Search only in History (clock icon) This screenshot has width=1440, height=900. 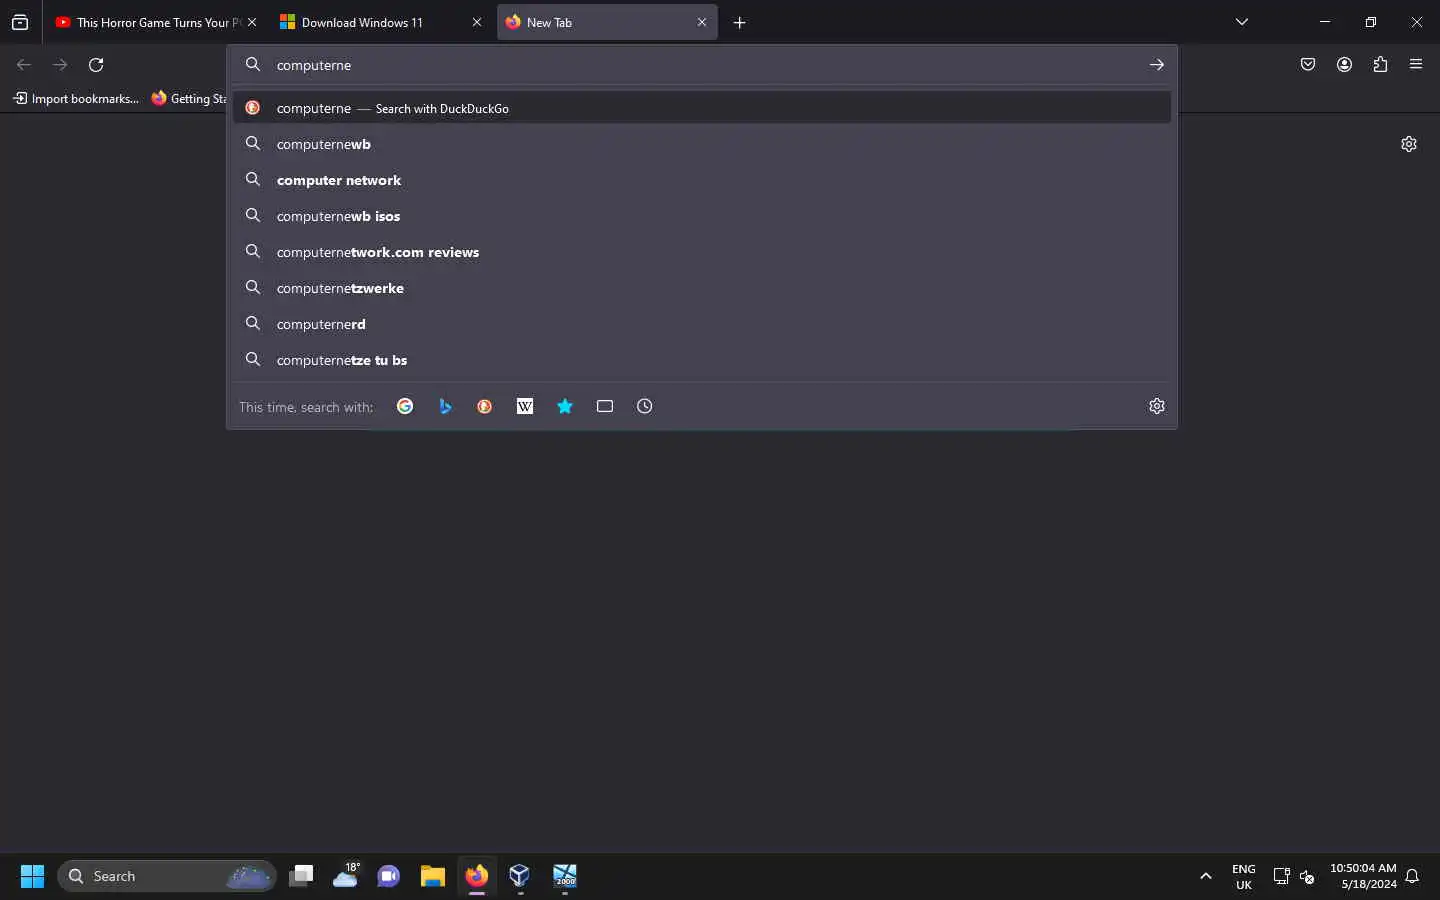coord(645,406)
